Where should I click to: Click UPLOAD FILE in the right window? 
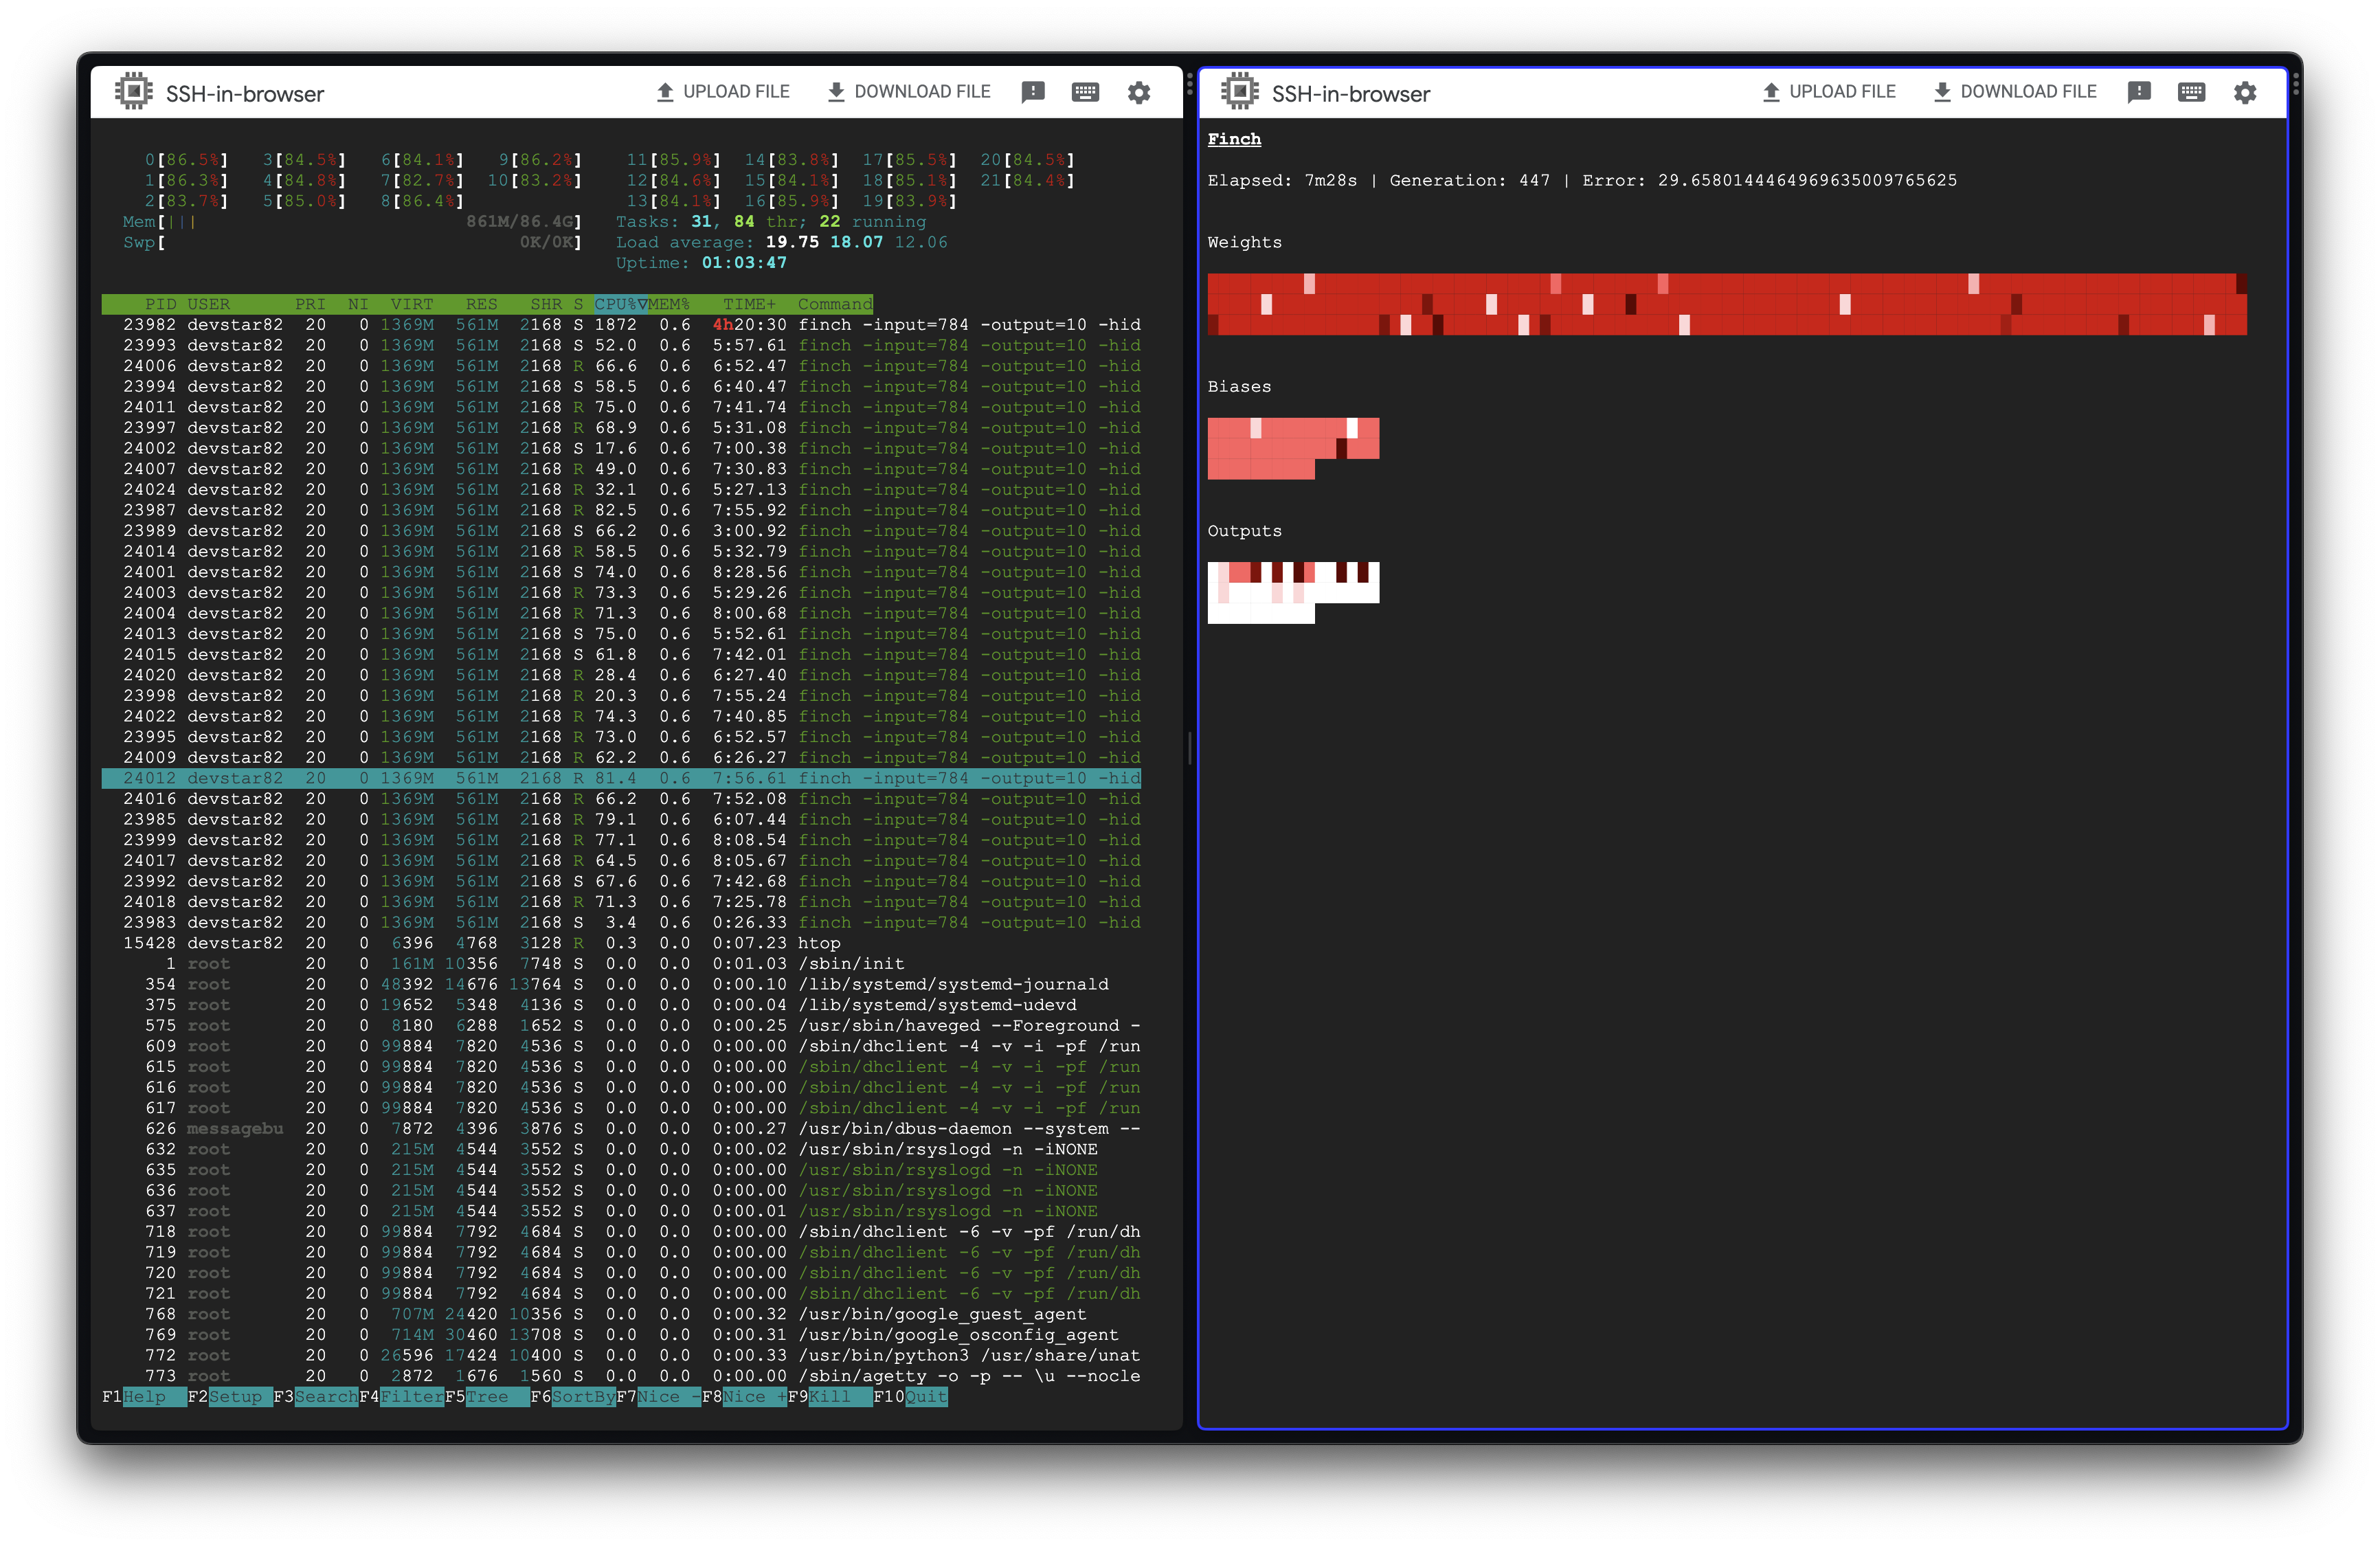click(1828, 92)
